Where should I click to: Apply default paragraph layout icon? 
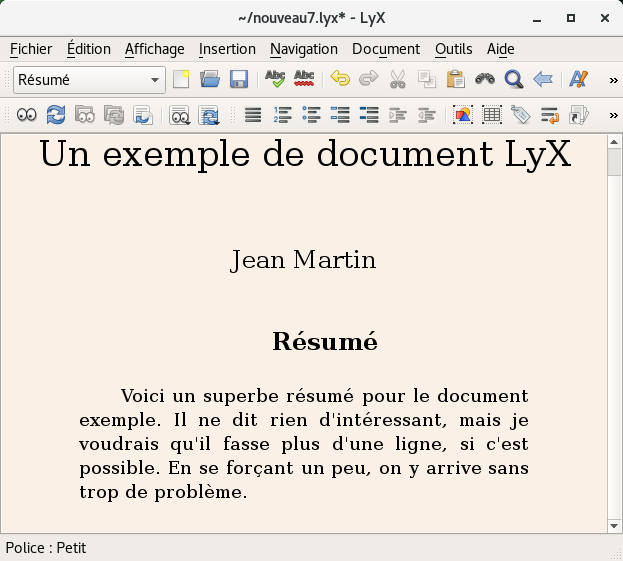[253, 115]
